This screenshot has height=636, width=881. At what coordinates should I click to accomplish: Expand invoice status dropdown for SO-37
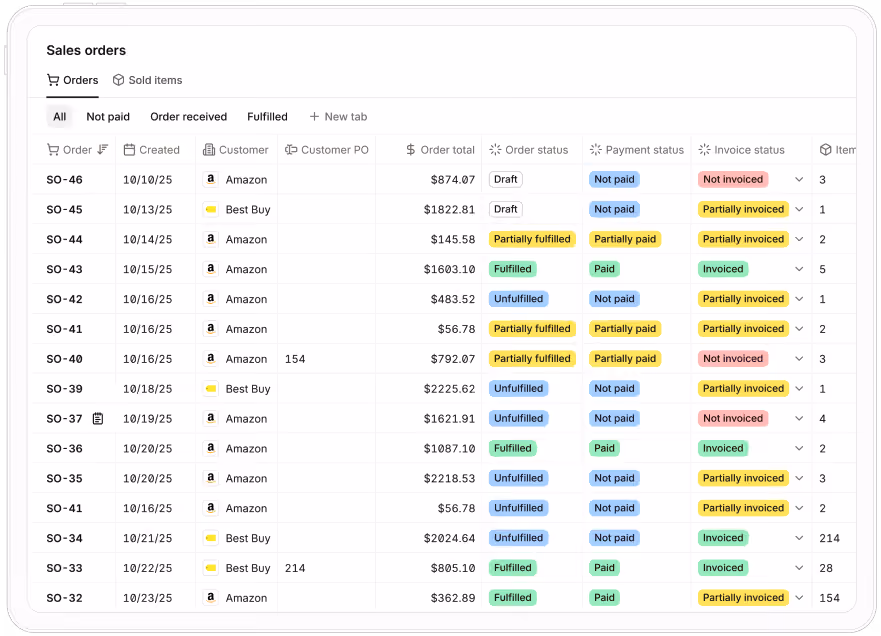[x=799, y=419]
